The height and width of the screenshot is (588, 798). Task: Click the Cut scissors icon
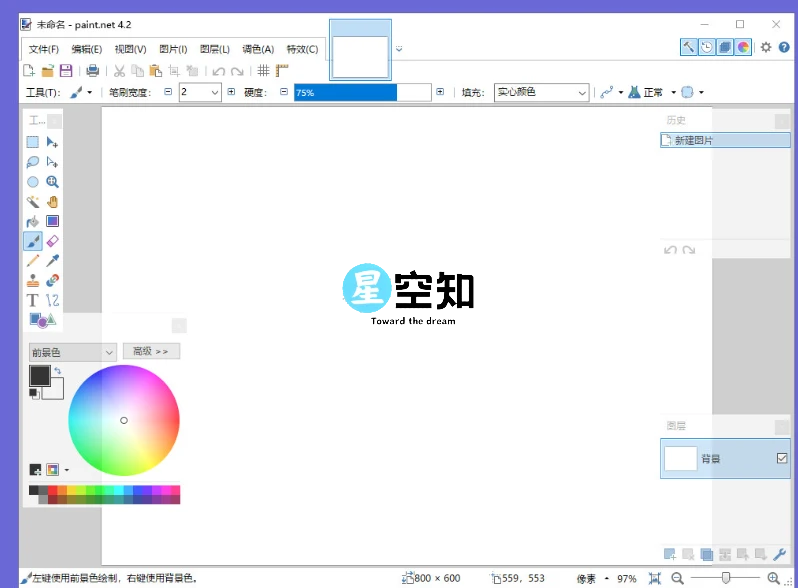(119, 70)
